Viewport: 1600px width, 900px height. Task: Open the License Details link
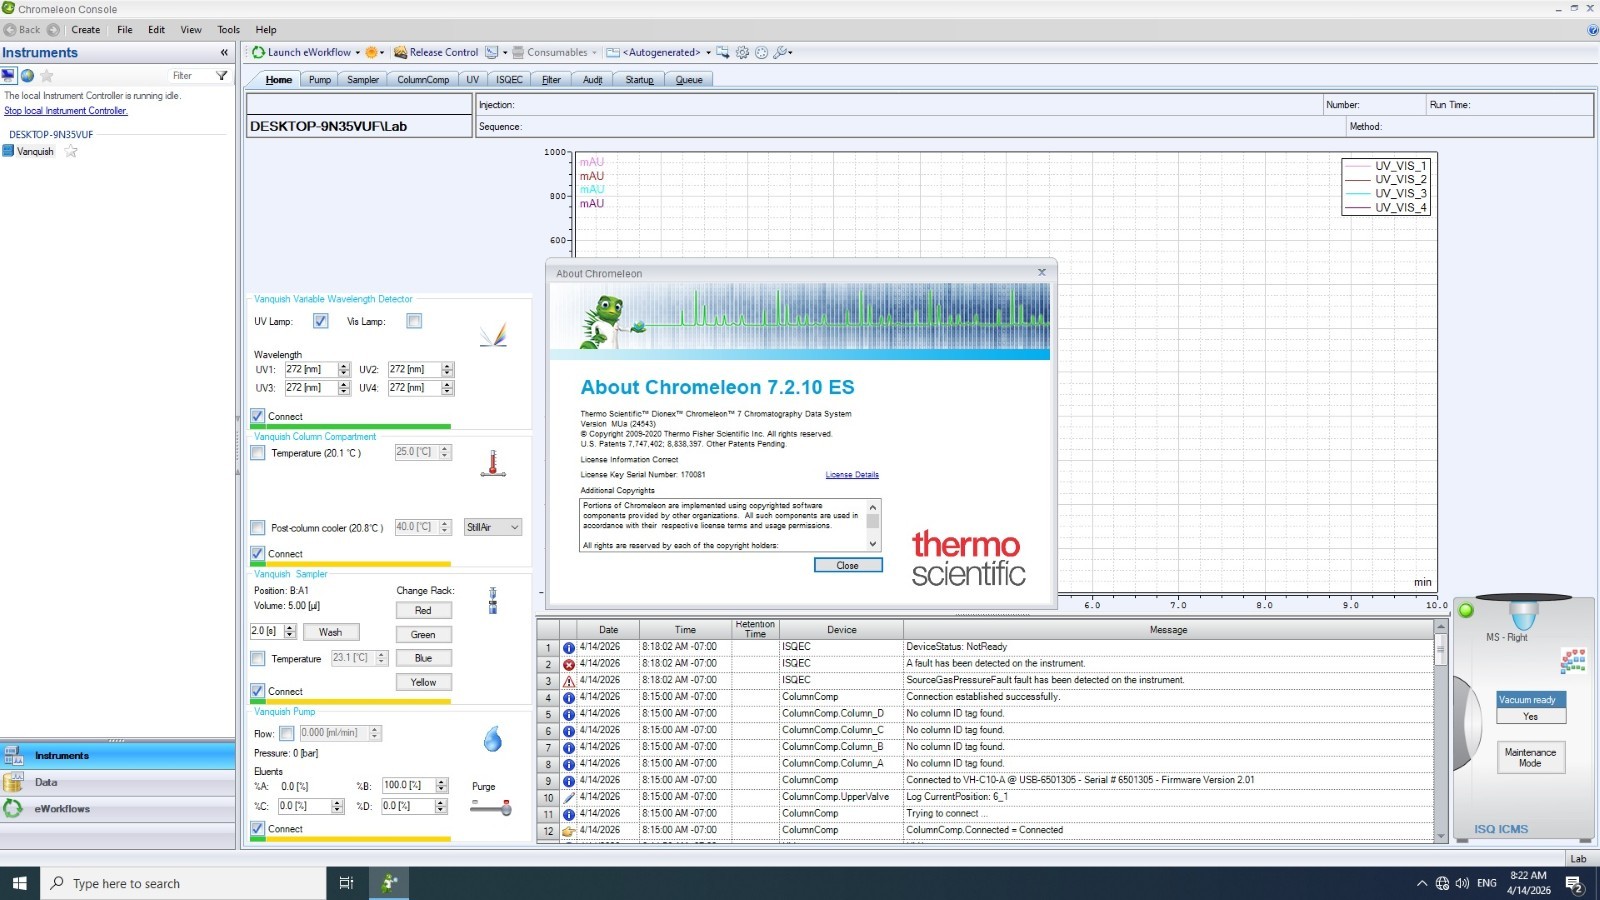851,475
